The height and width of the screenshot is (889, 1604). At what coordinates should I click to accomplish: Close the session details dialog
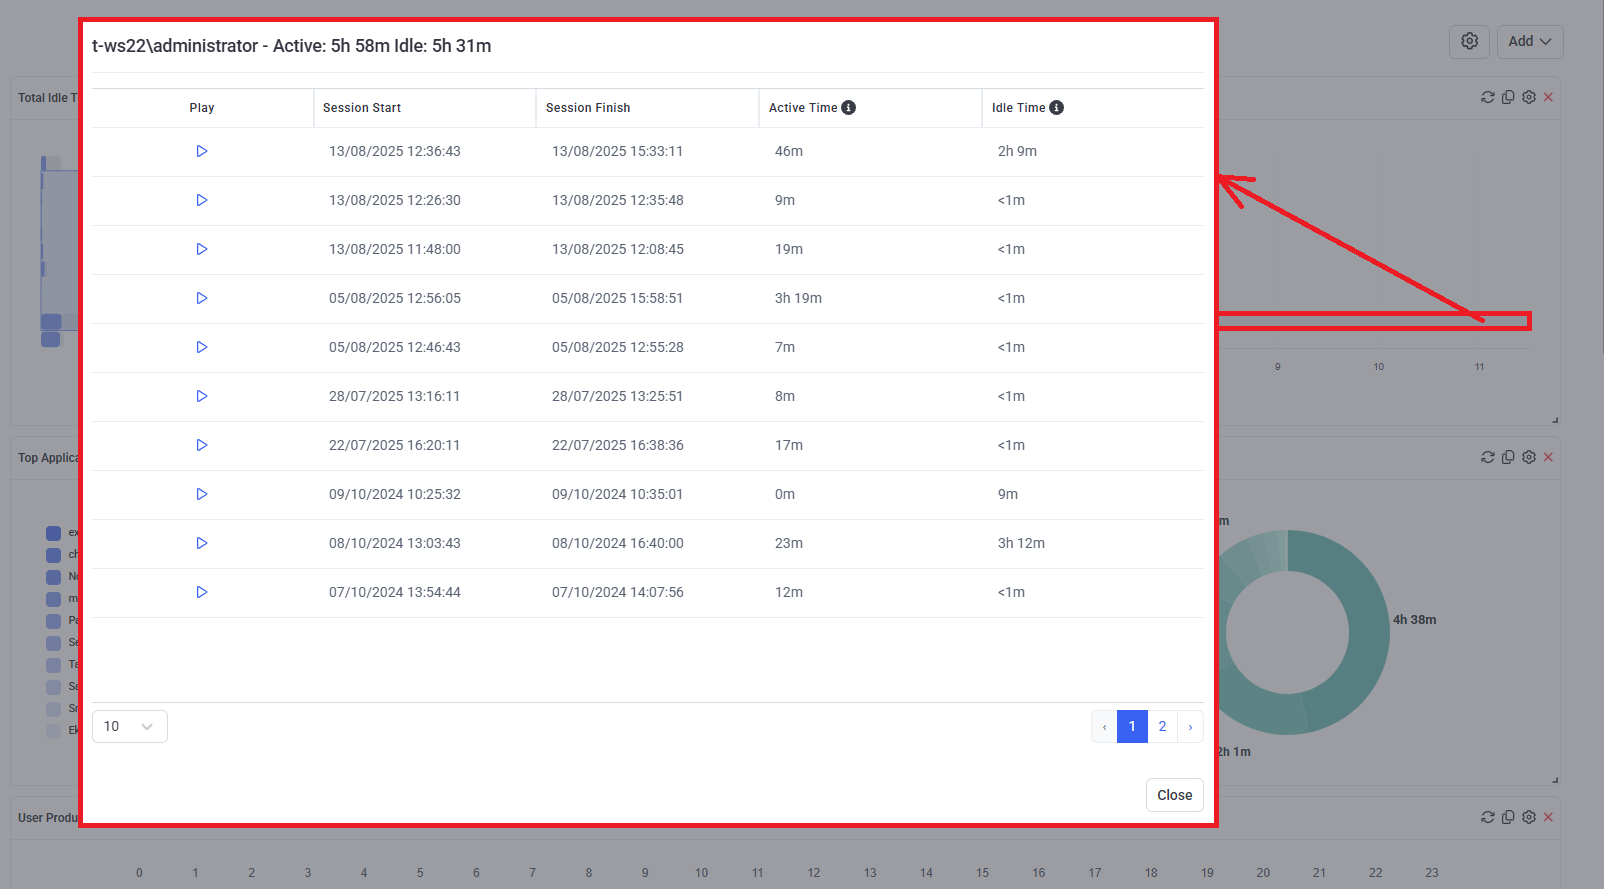(1174, 795)
